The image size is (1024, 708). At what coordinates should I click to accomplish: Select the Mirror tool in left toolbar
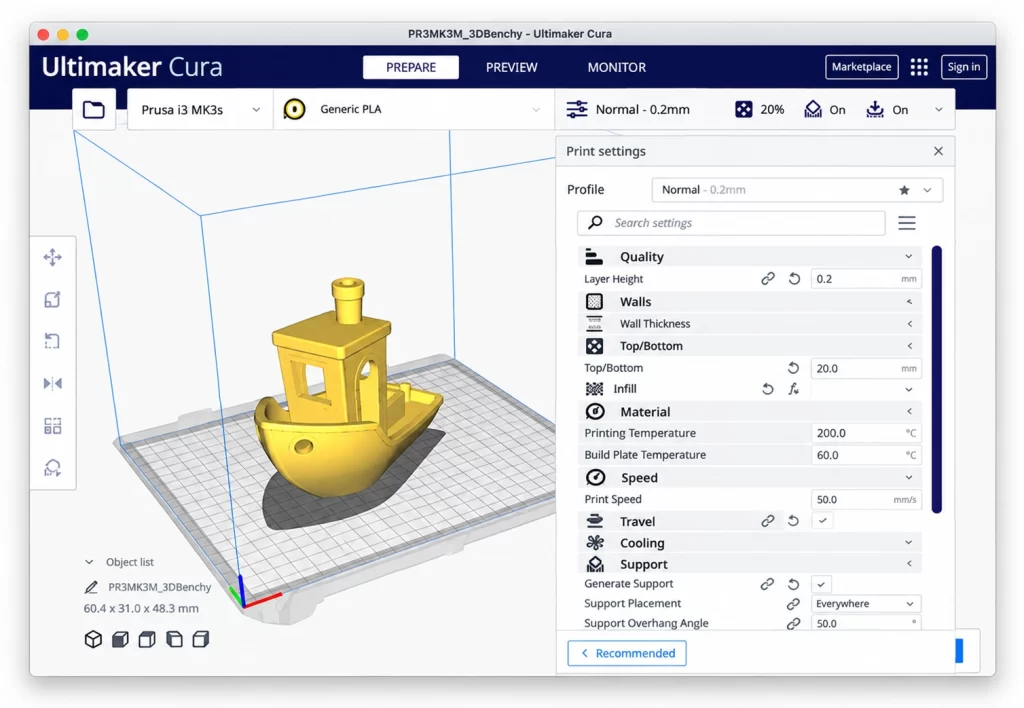point(53,383)
